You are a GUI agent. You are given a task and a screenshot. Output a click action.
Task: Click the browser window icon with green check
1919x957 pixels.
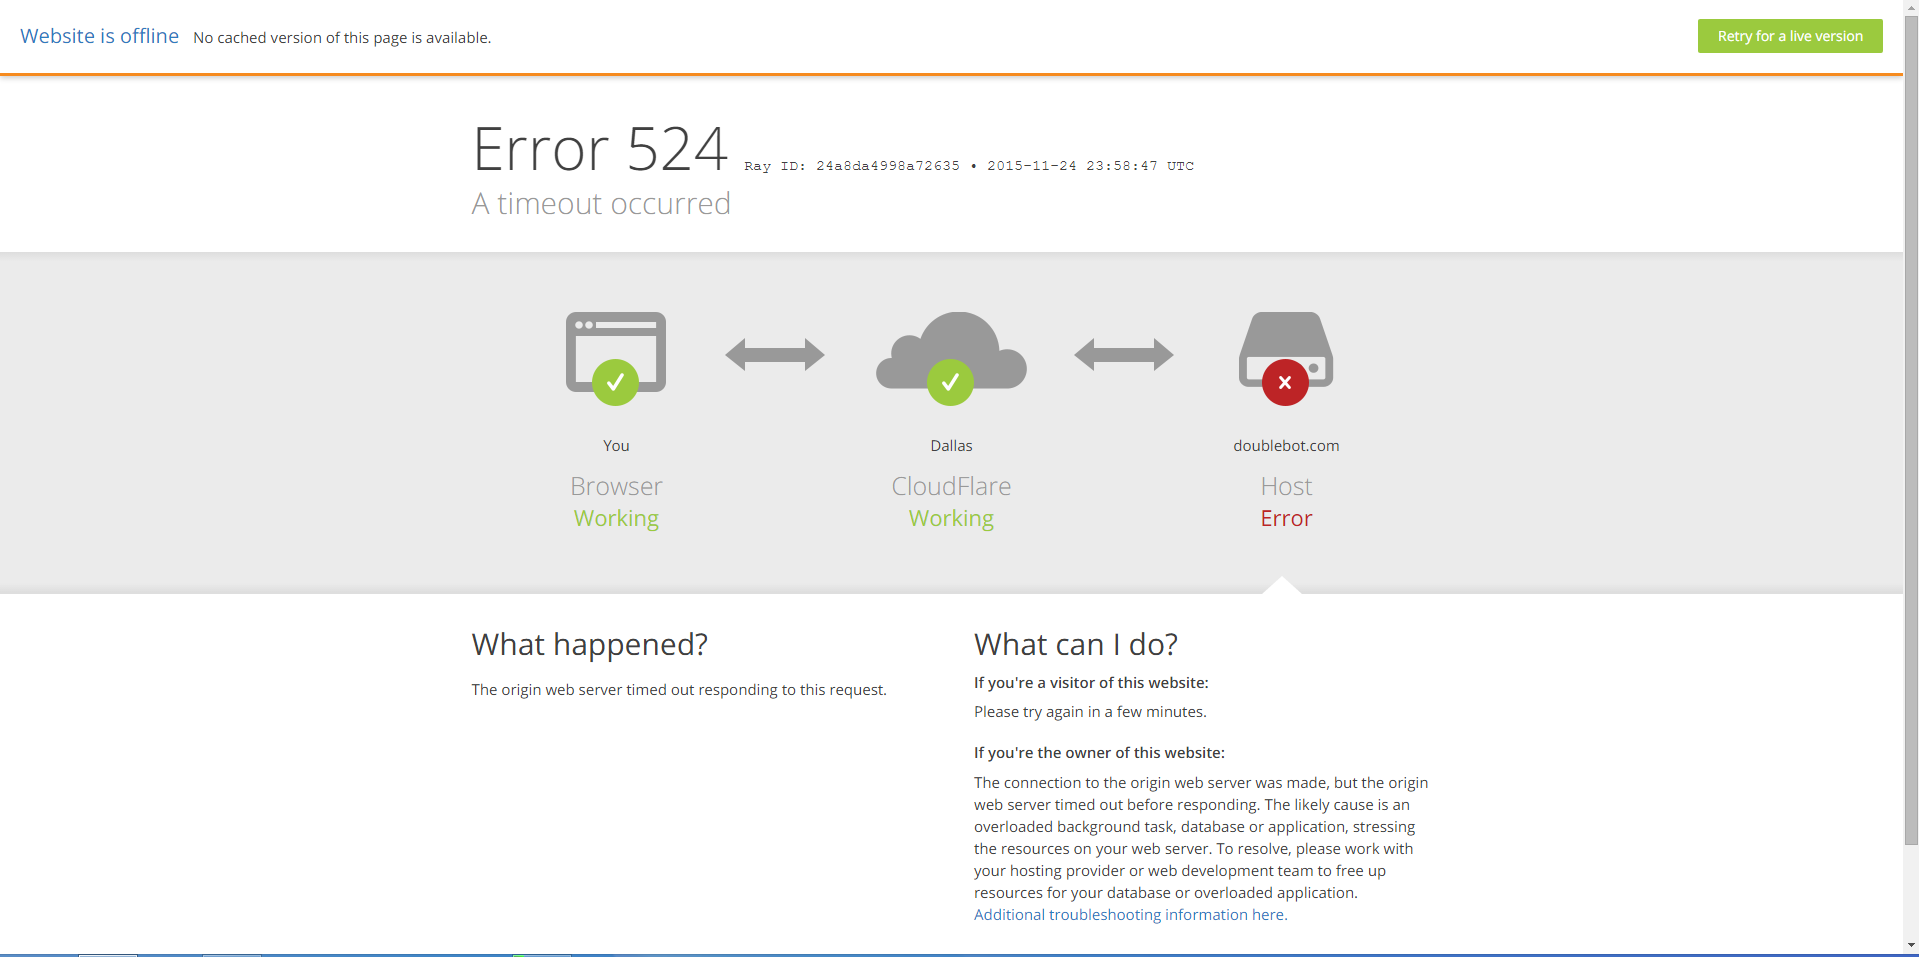(x=615, y=358)
